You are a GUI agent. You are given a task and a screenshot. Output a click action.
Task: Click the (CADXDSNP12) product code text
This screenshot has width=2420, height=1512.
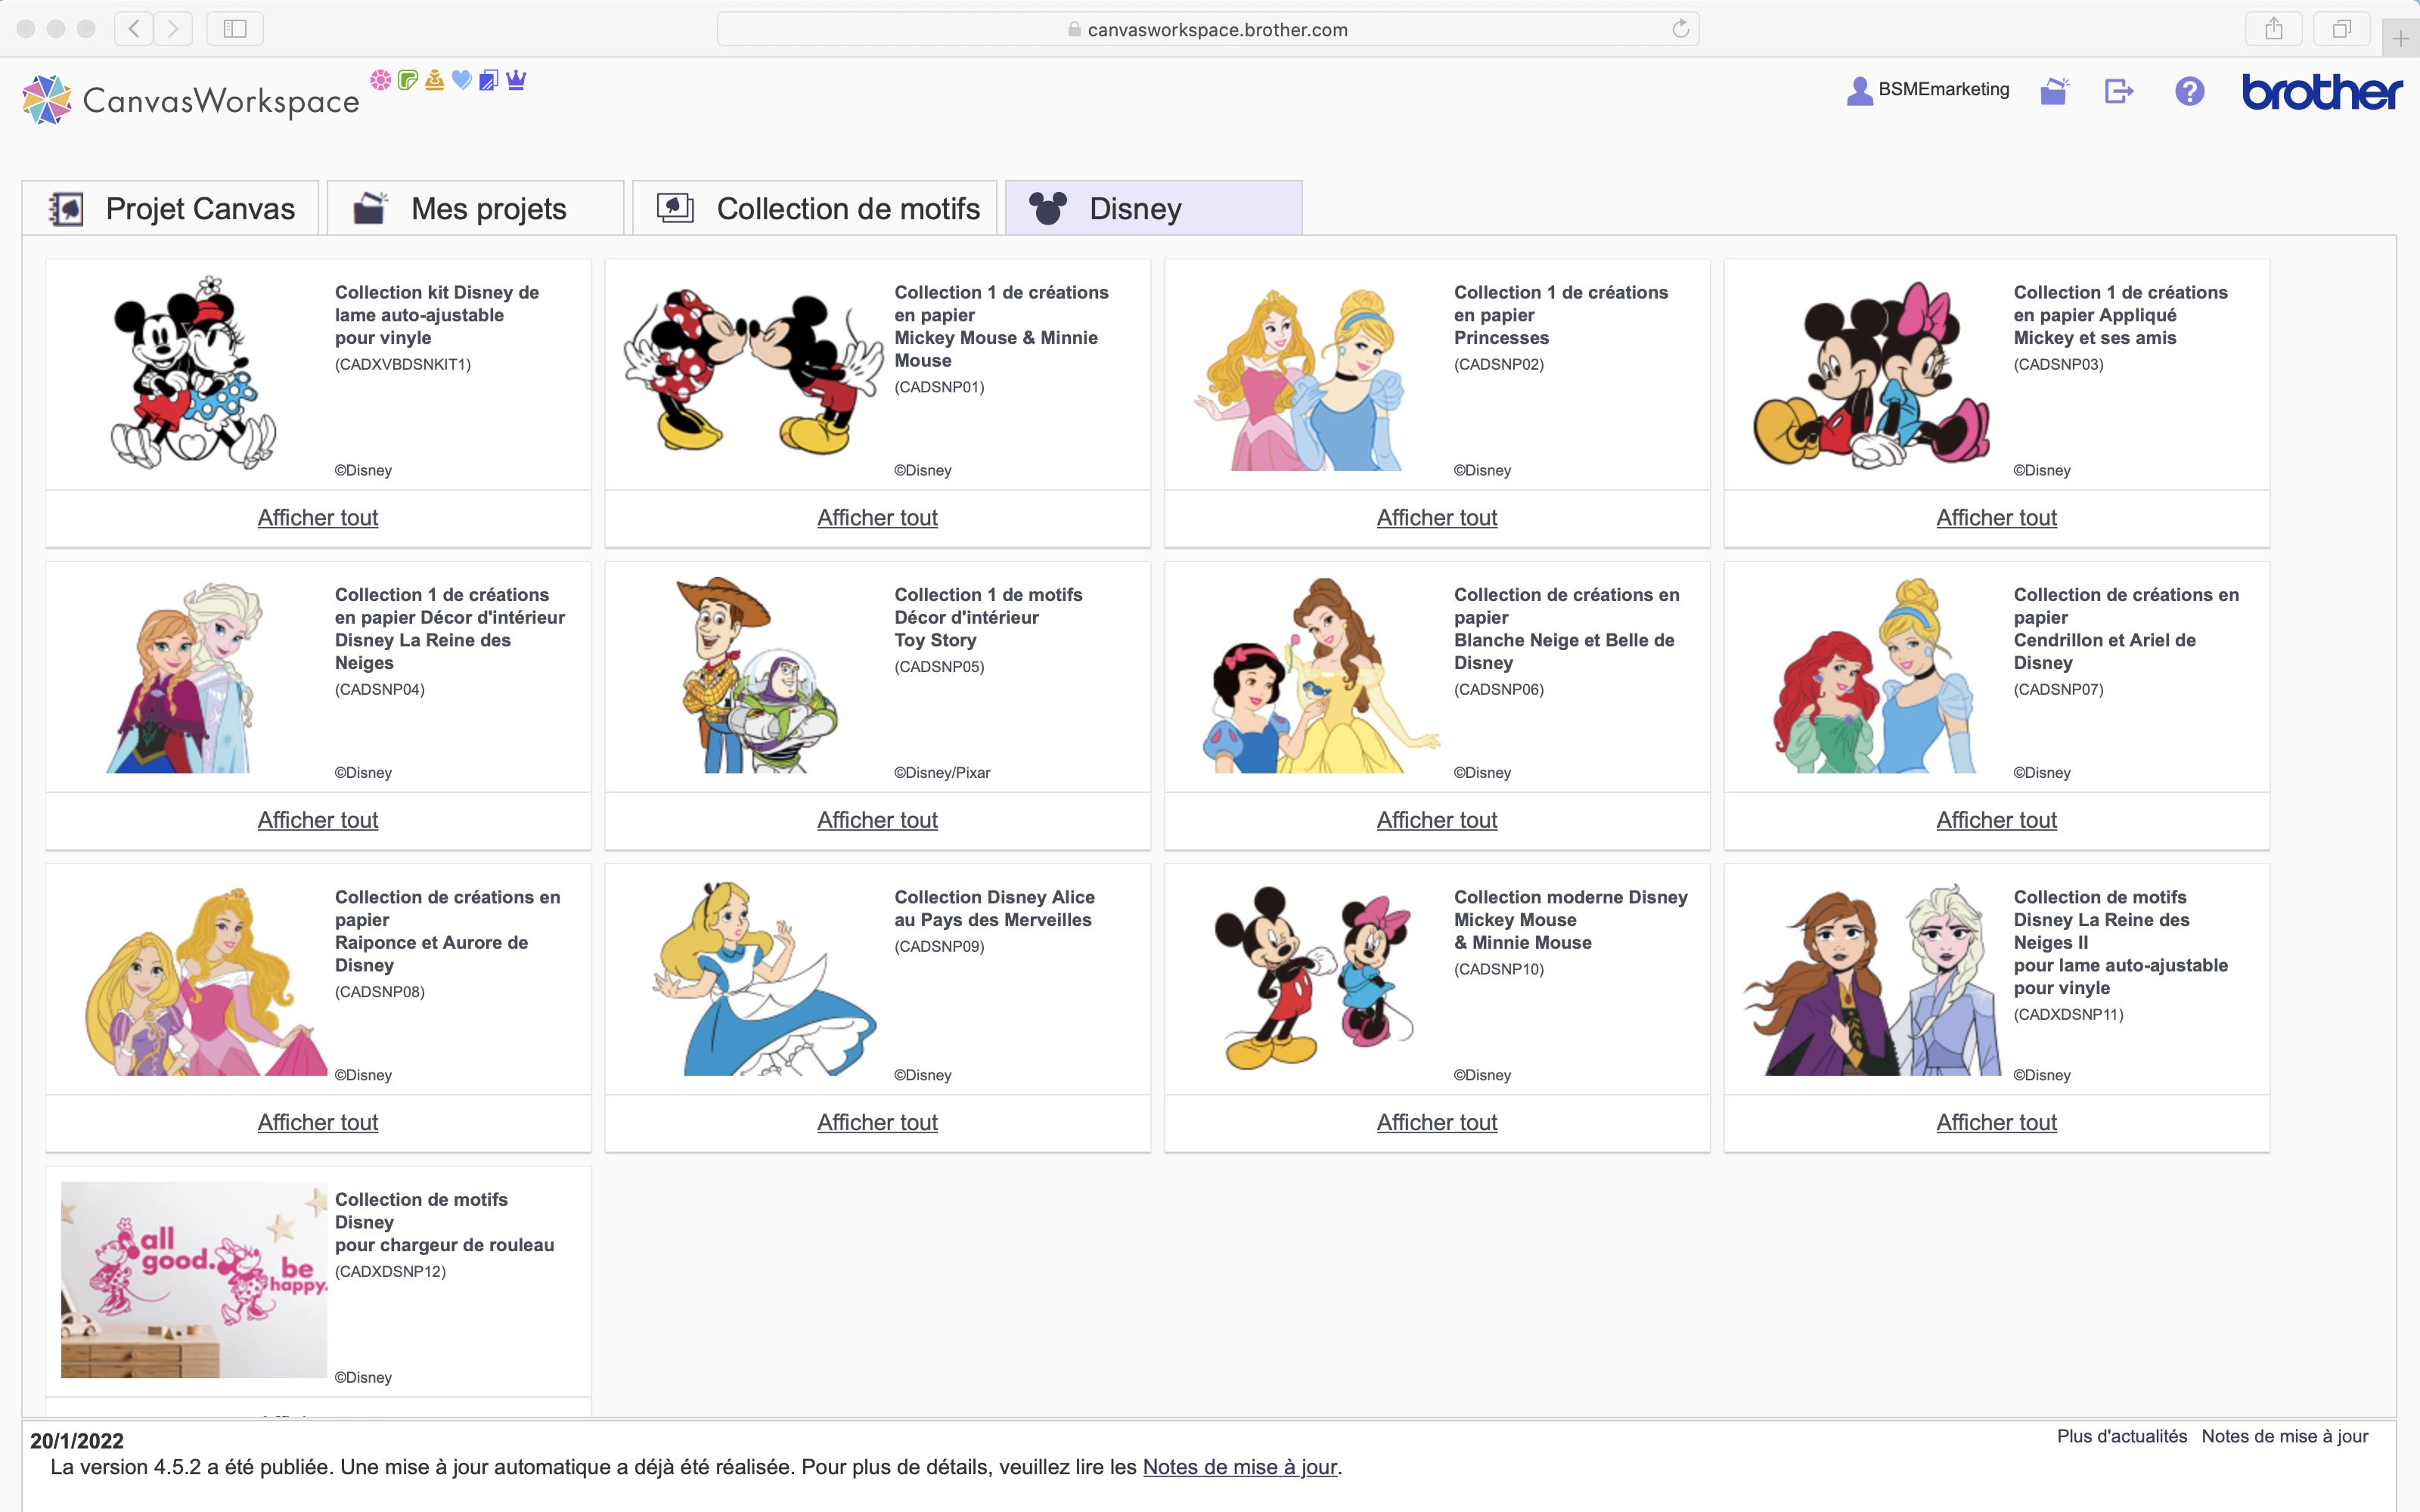point(390,1272)
